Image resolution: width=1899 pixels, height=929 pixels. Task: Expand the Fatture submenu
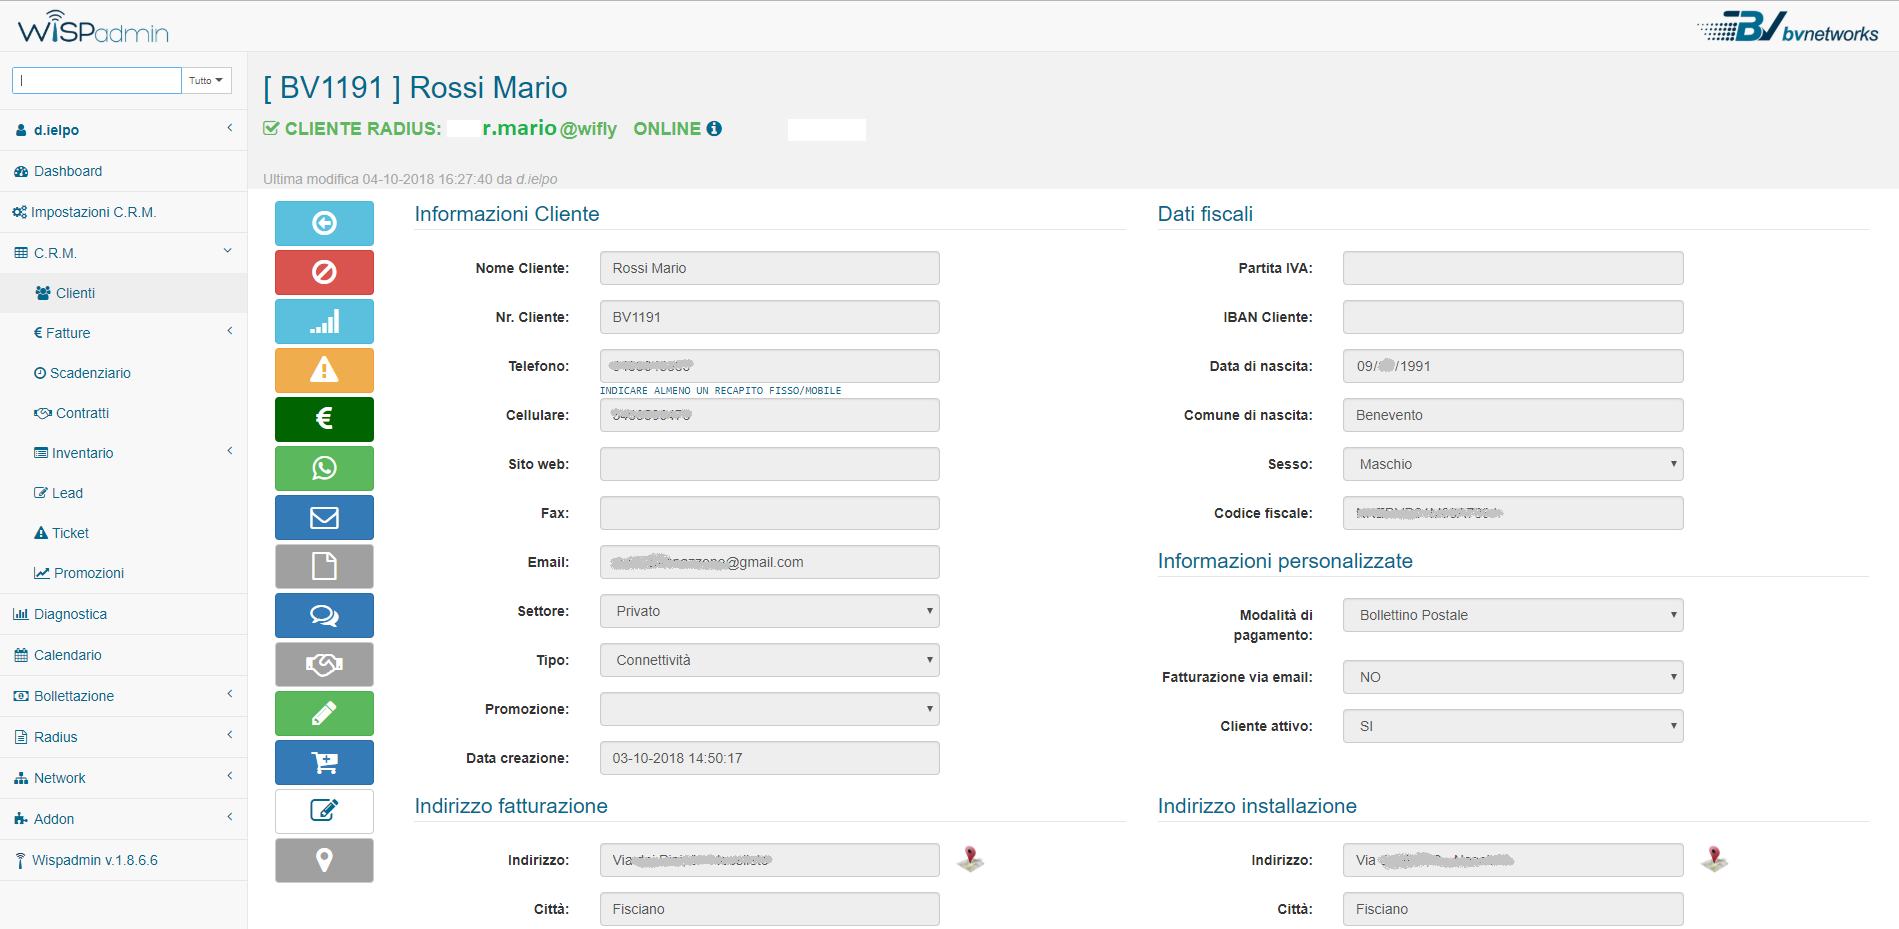coord(123,333)
